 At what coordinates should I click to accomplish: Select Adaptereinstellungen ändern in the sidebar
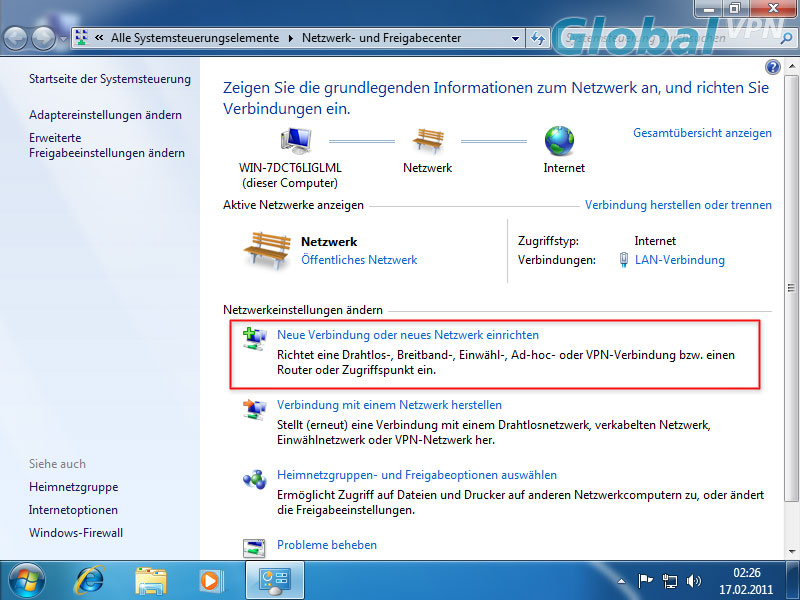[105, 115]
